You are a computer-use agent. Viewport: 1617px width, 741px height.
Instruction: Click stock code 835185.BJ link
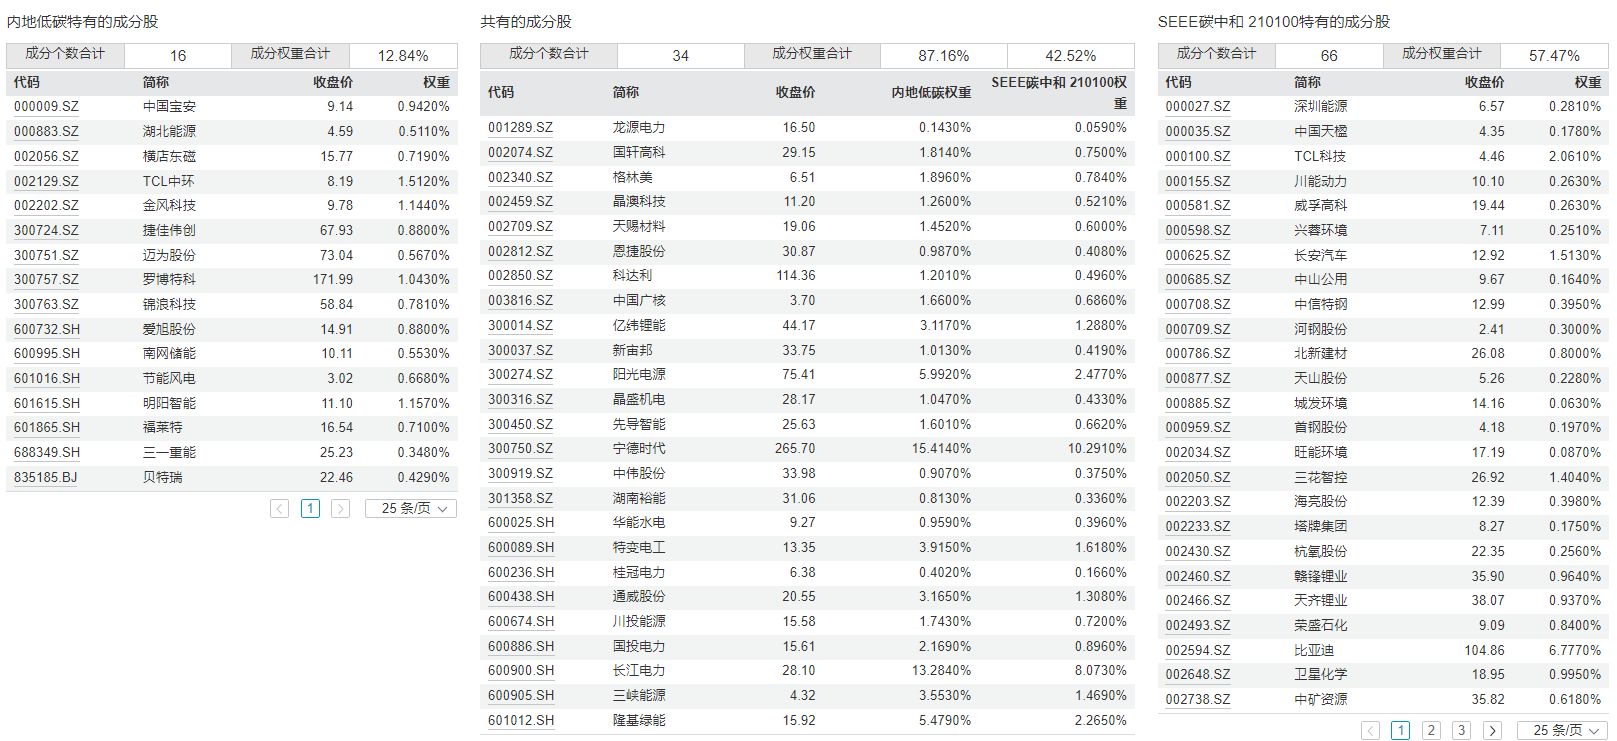(x=45, y=477)
